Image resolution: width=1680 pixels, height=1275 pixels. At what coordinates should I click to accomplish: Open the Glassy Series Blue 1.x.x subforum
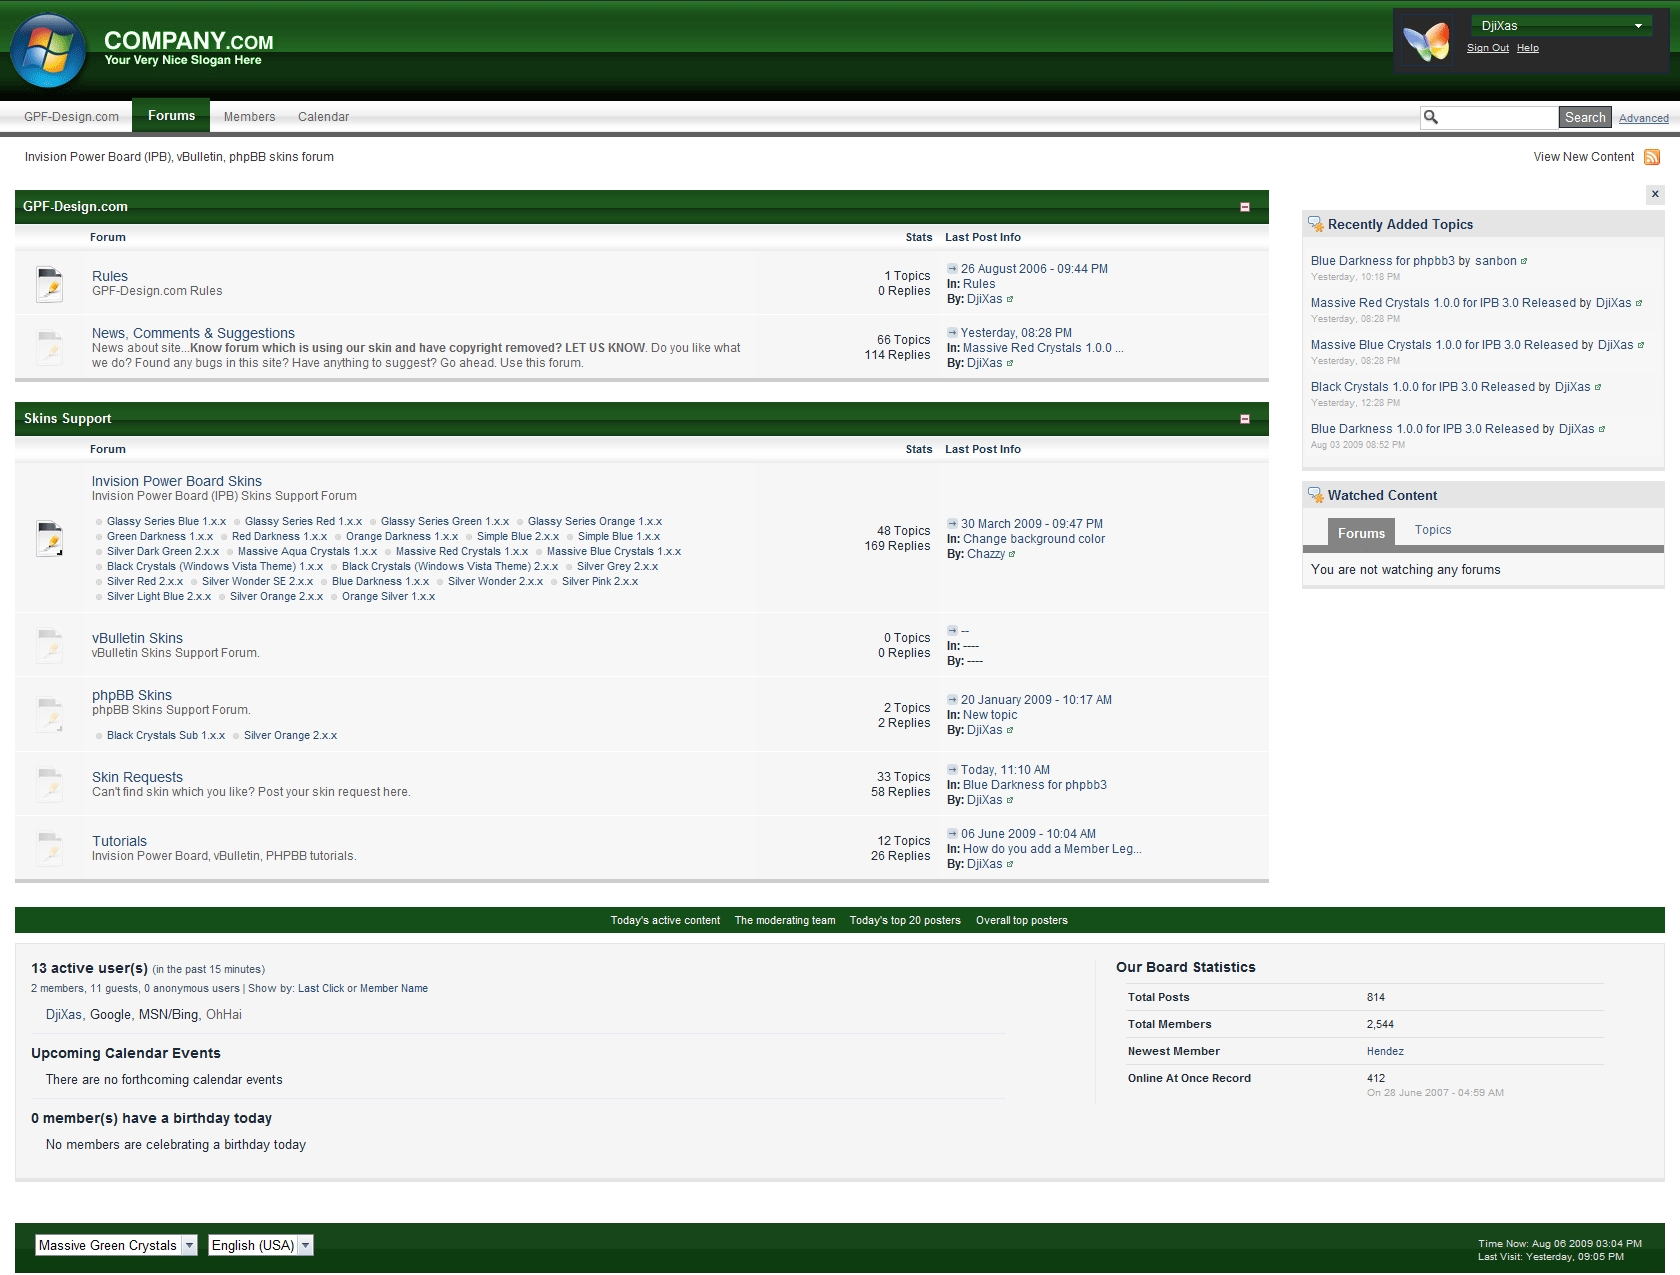point(166,521)
